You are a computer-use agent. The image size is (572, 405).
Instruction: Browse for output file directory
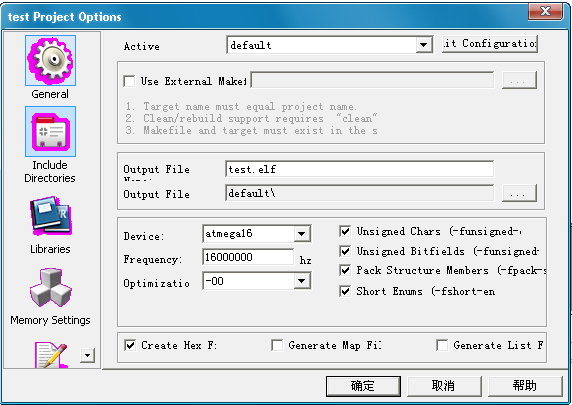[x=519, y=193]
